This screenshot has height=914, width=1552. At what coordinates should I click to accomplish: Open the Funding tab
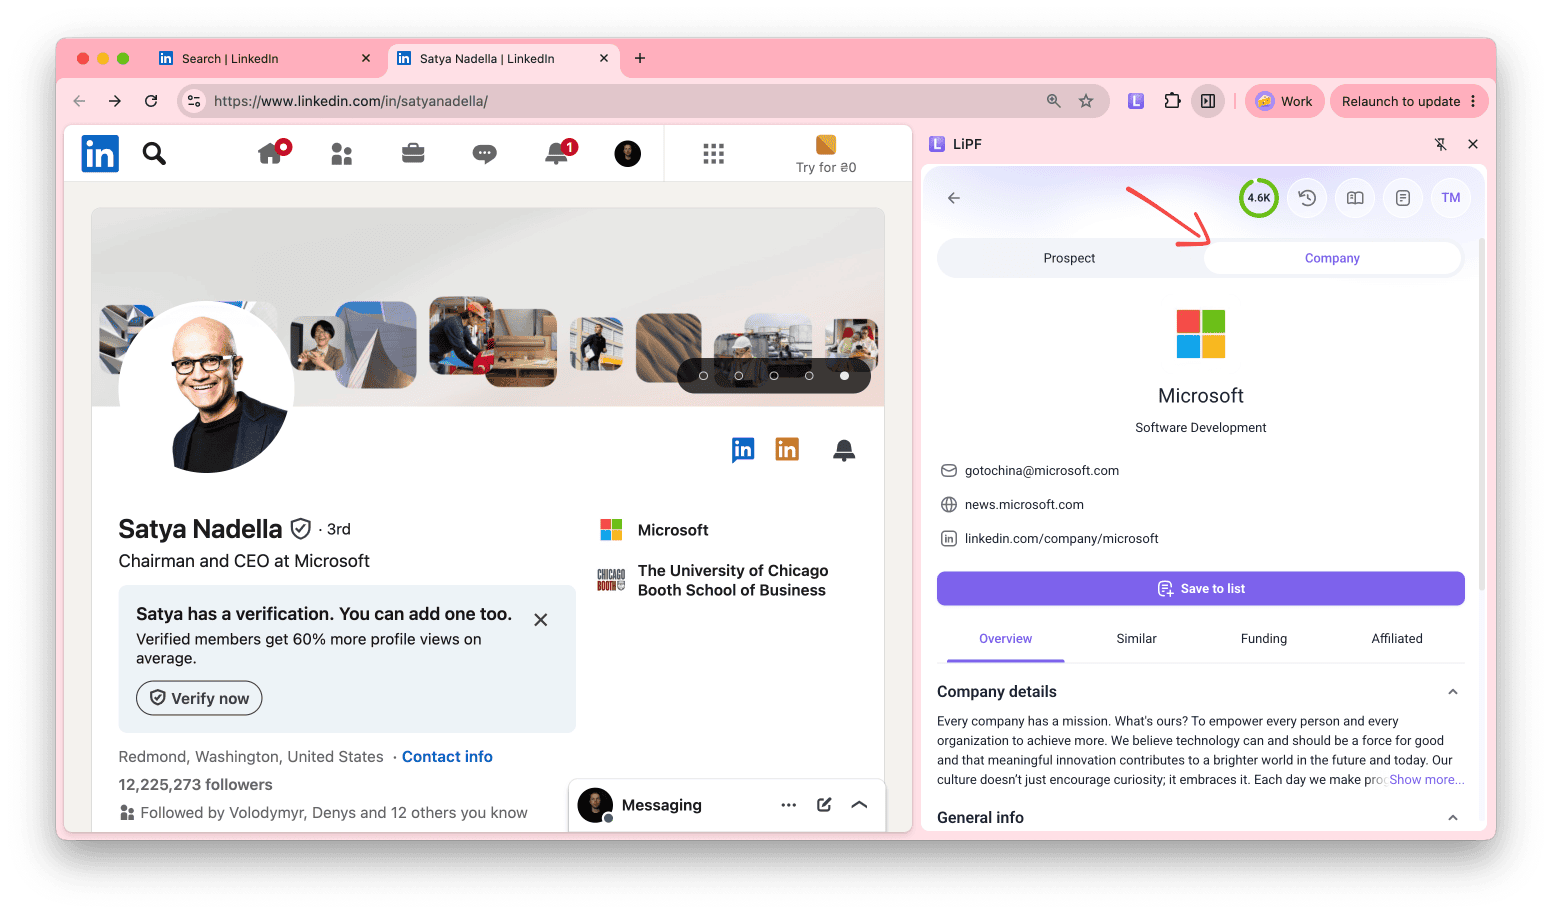pyautogui.click(x=1264, y=639)
